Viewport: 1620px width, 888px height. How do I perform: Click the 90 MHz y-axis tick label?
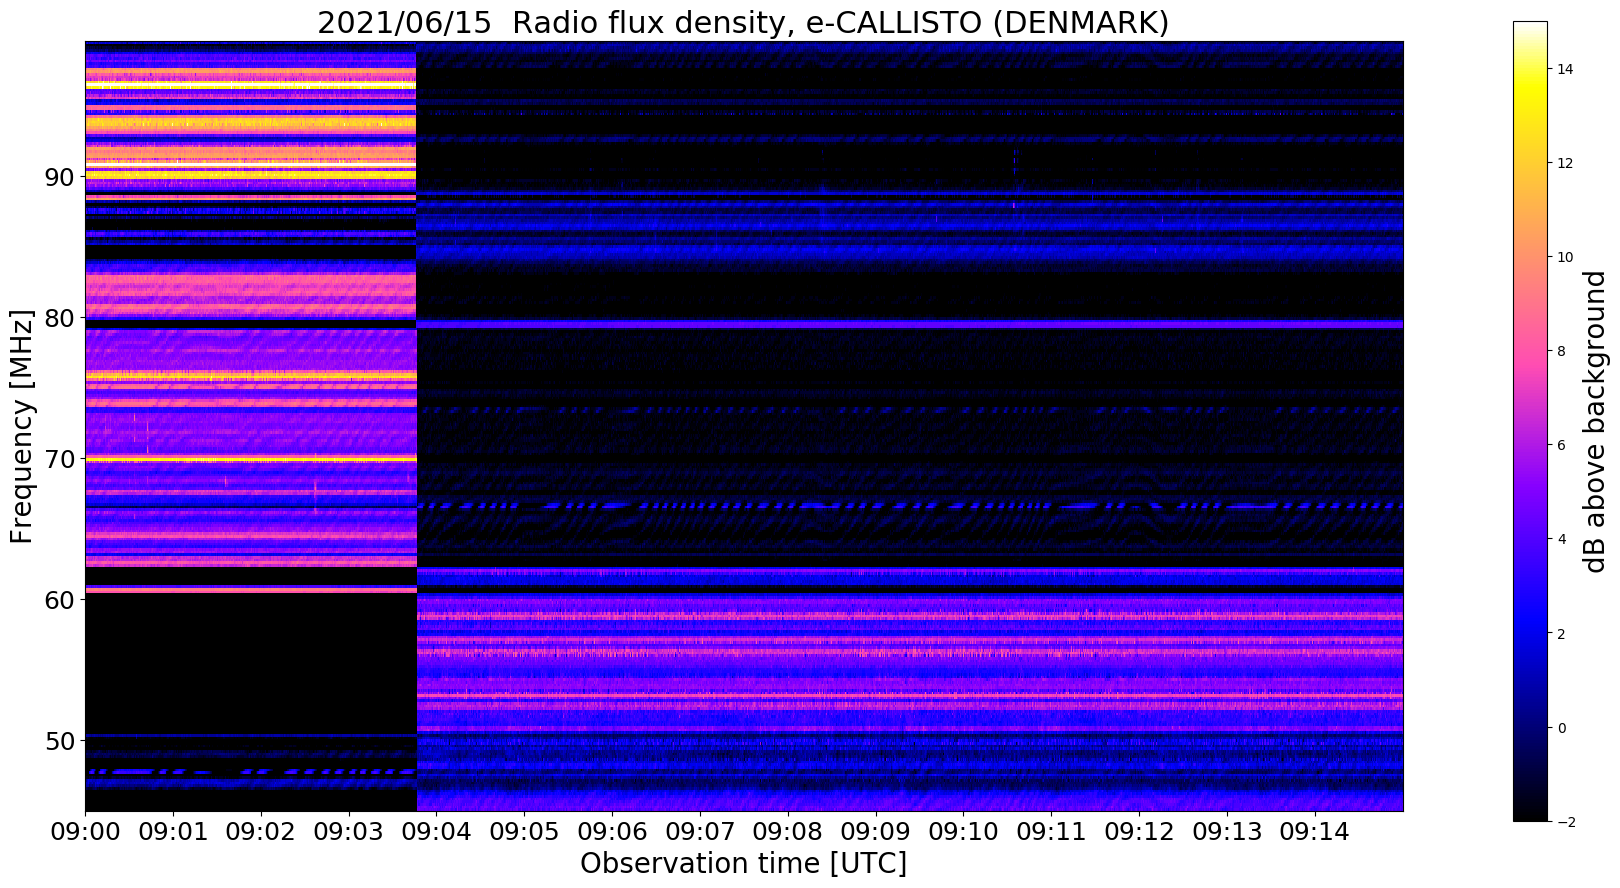(x=58, y=177)
